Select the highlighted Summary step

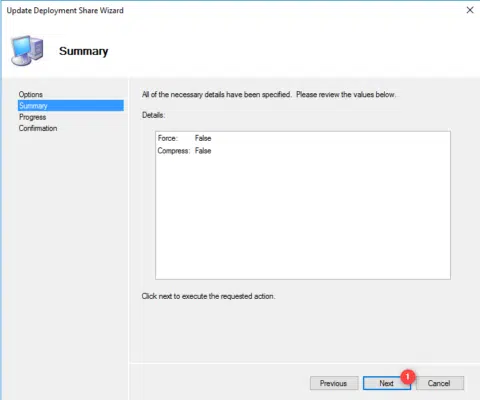(71, 106)
